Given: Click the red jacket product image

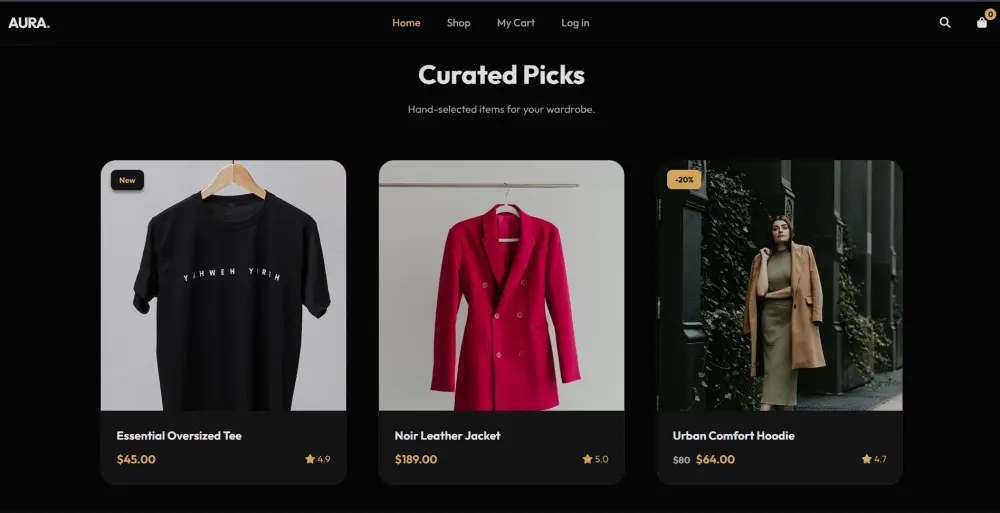Looking at the screenshot, I should (501, 285).
